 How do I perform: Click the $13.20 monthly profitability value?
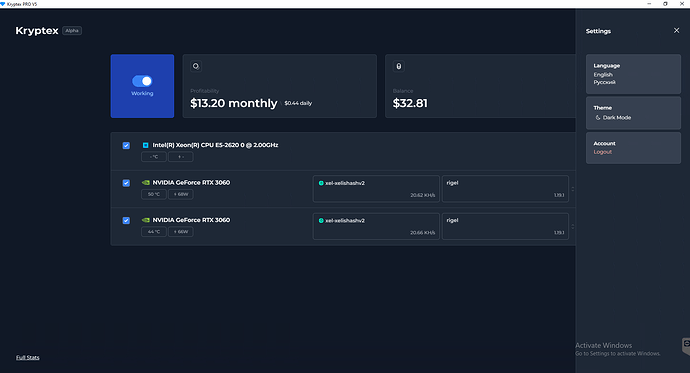coord(234,103)
